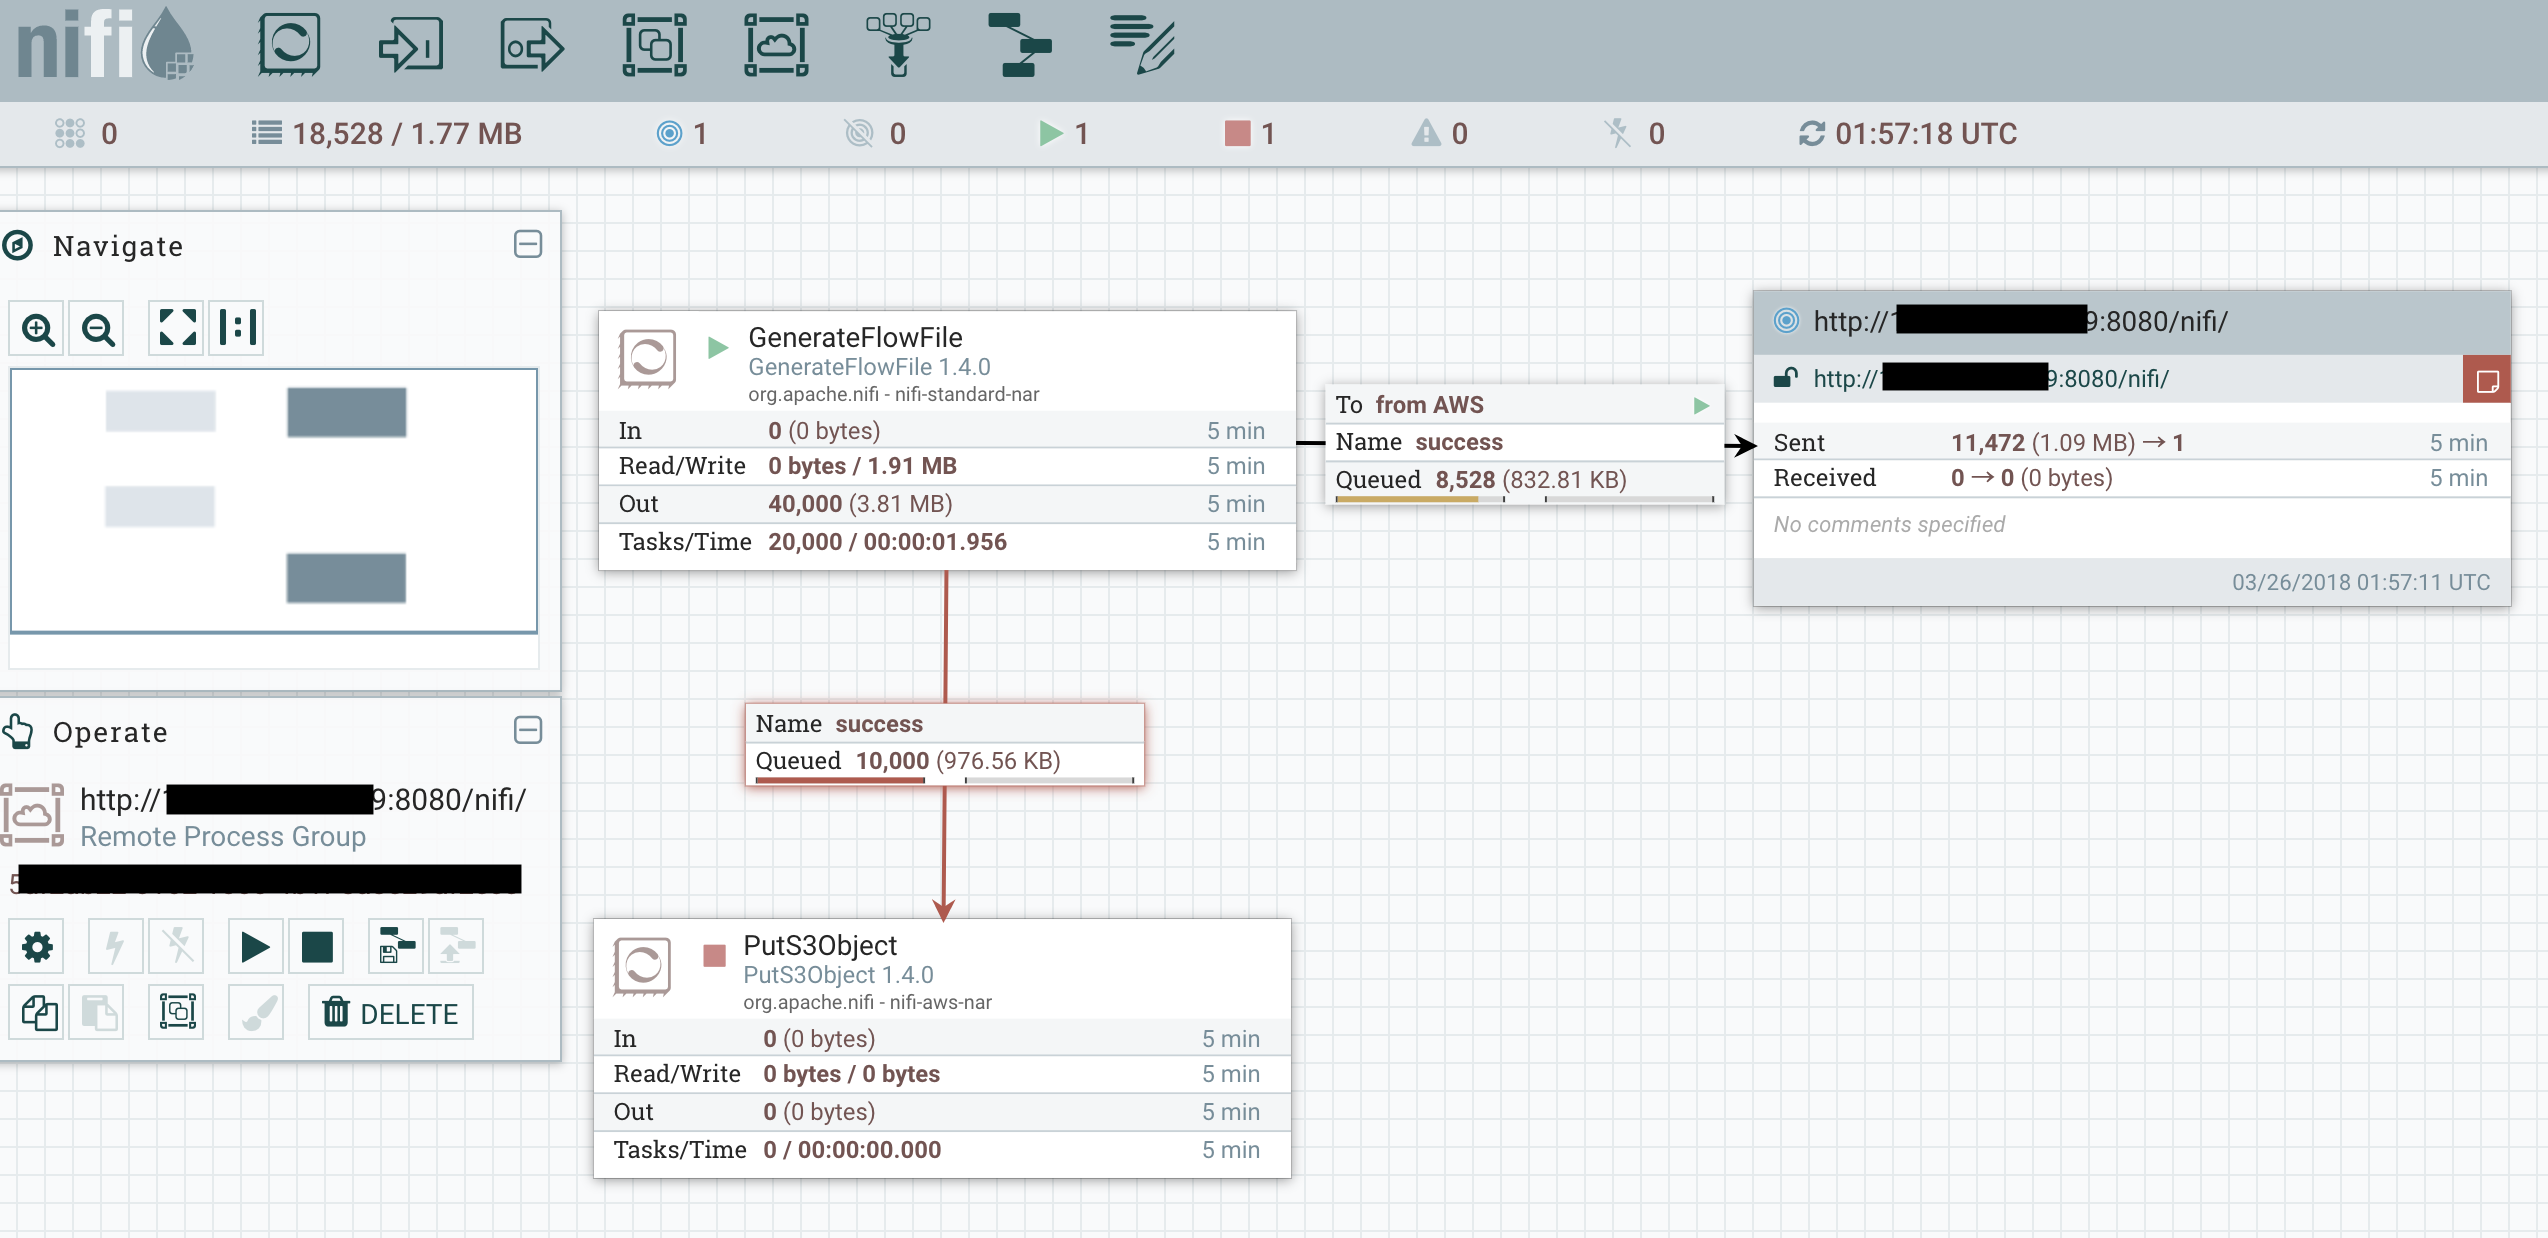Click the running components status icon
Screen dimensions: 2548x1238
coord(1050,133)
